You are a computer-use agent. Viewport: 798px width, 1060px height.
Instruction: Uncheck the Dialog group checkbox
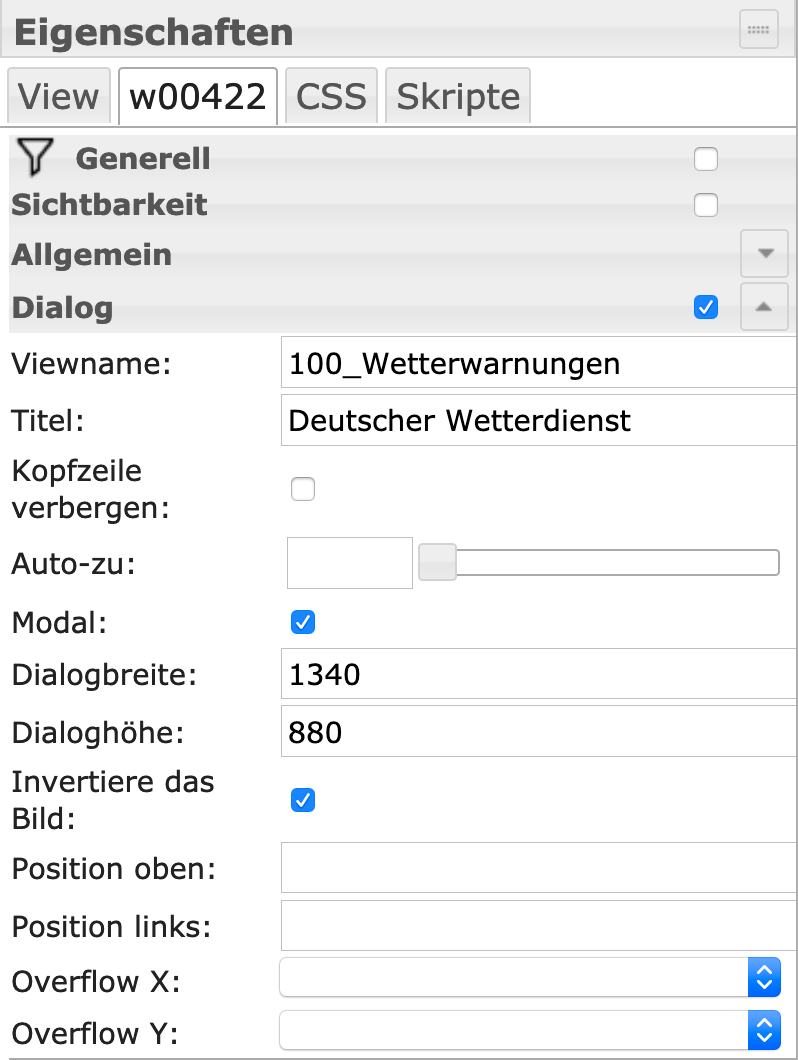(x=706, y=308)
